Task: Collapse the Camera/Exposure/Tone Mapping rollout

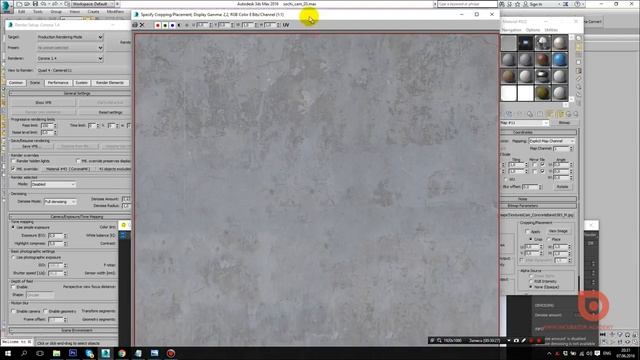Action: (x=69, y=217)
